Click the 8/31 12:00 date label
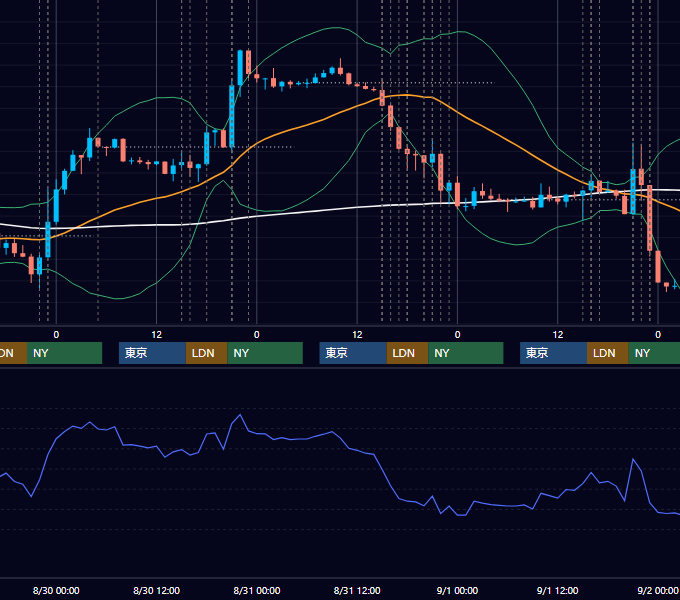Screen dimensions: 680x600 [357, 590]
